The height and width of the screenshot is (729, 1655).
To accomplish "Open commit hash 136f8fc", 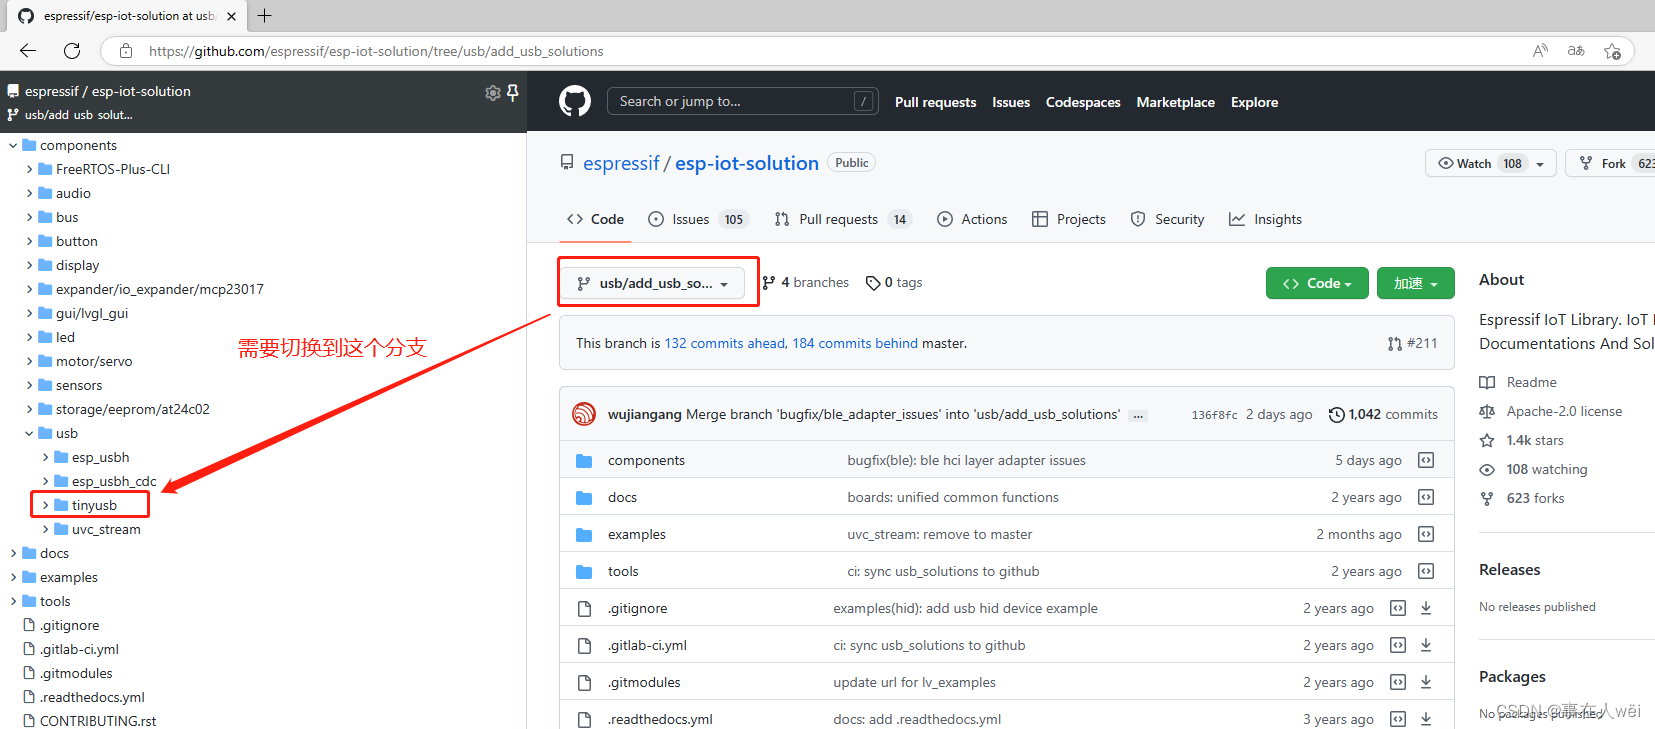I will point(1214,415).
